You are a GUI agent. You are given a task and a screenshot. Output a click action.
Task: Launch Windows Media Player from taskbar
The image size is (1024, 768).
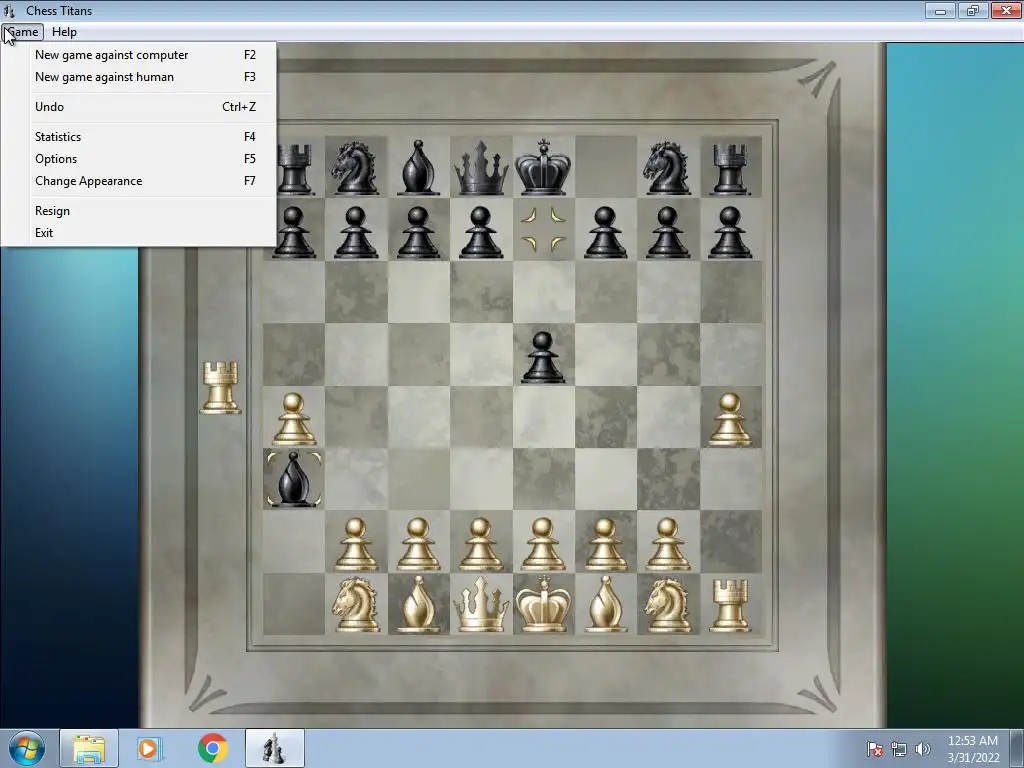coord(150,748)
